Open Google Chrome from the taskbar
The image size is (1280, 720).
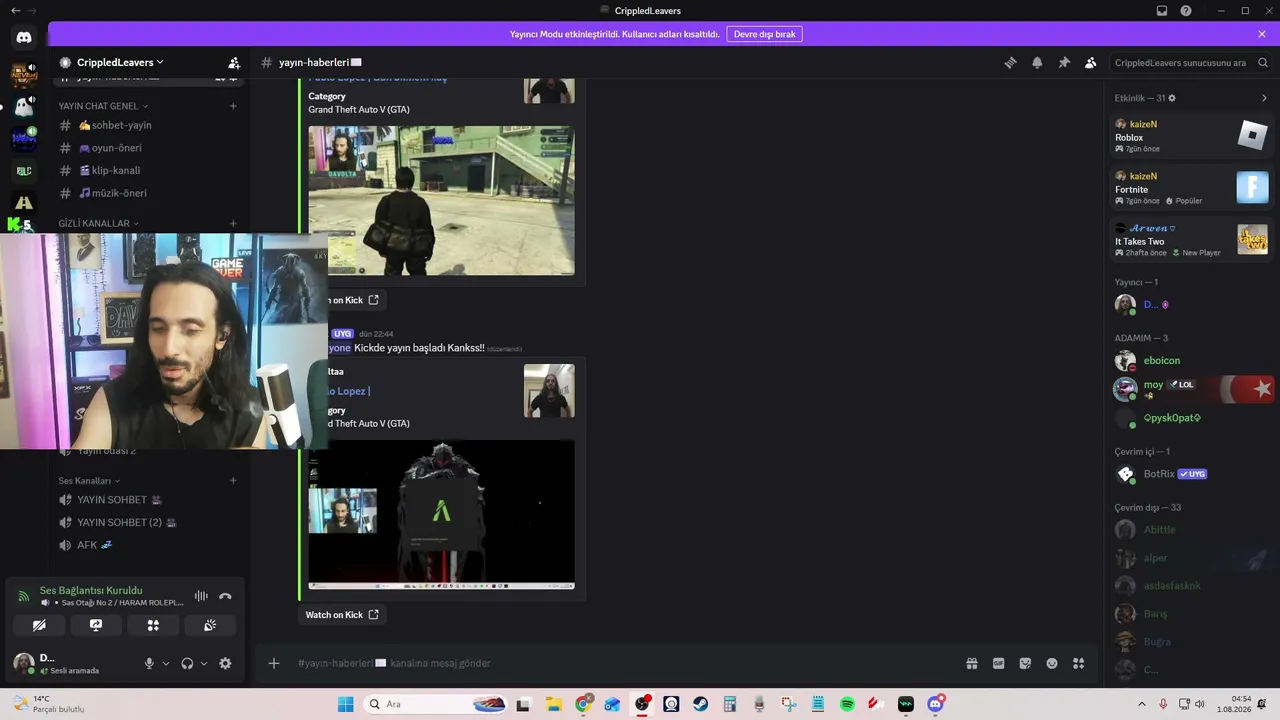(583, 704)
